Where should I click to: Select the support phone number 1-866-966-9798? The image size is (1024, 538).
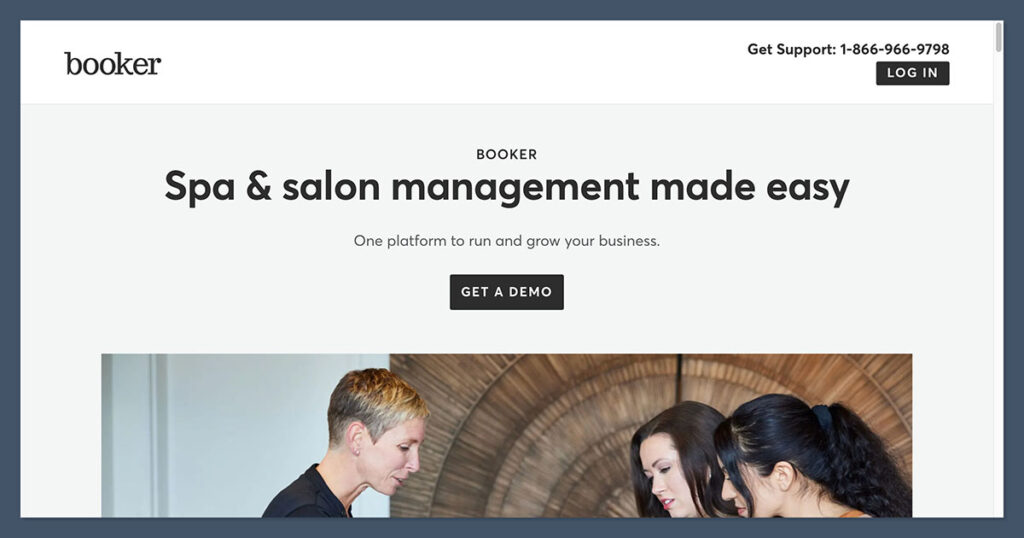click(x=895, y=49)
